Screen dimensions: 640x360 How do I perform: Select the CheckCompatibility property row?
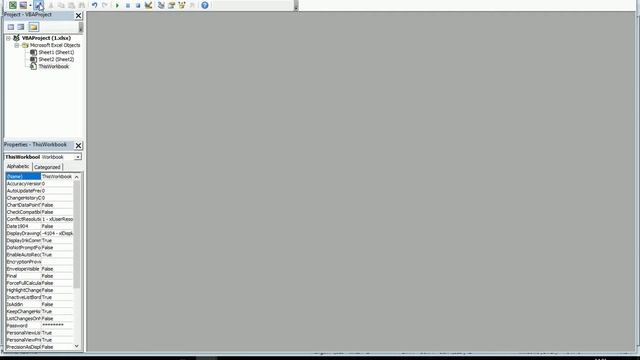tap(40, 212)
